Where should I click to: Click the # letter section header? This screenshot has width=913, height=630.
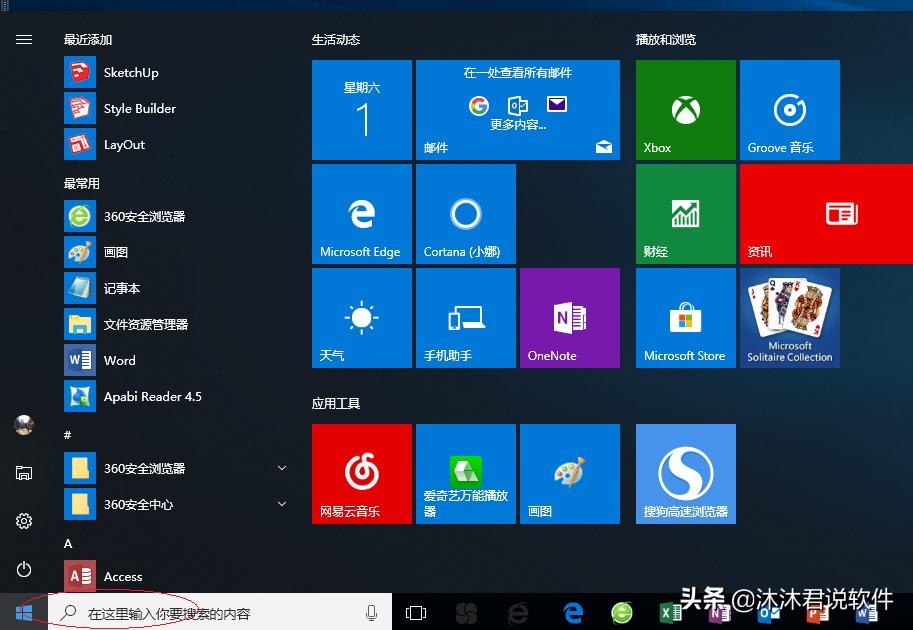68,435
